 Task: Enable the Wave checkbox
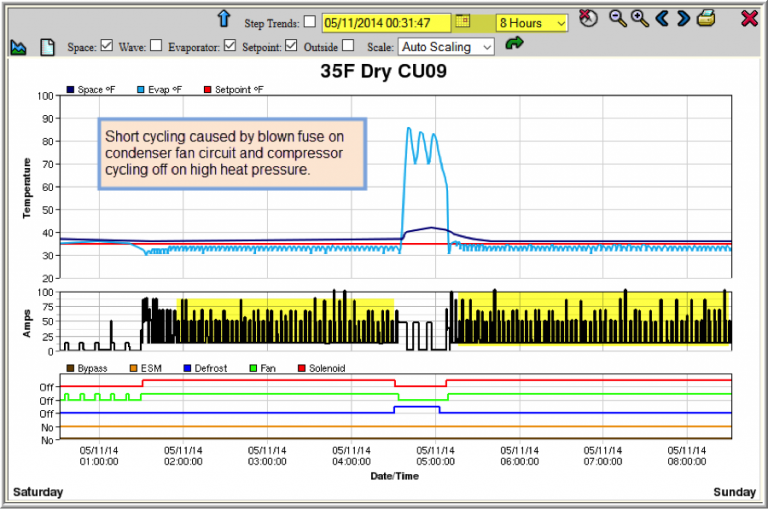pos(156,46)
